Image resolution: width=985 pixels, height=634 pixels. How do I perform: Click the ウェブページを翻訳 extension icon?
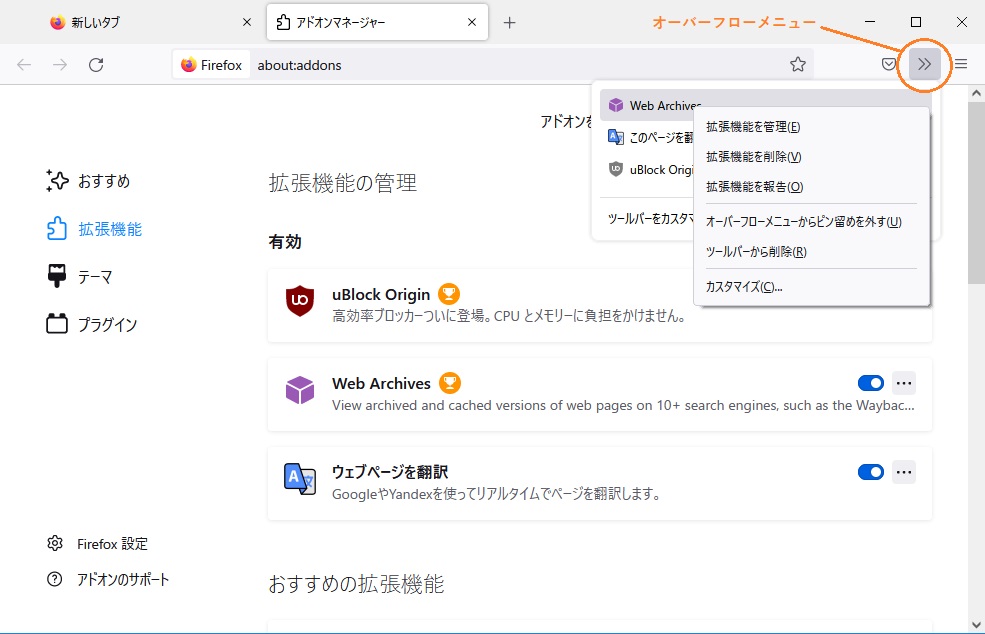tap(300, 479)
